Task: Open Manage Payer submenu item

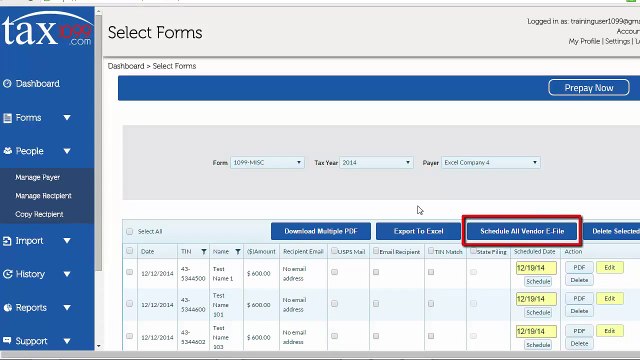Action: tap(38, 177)
